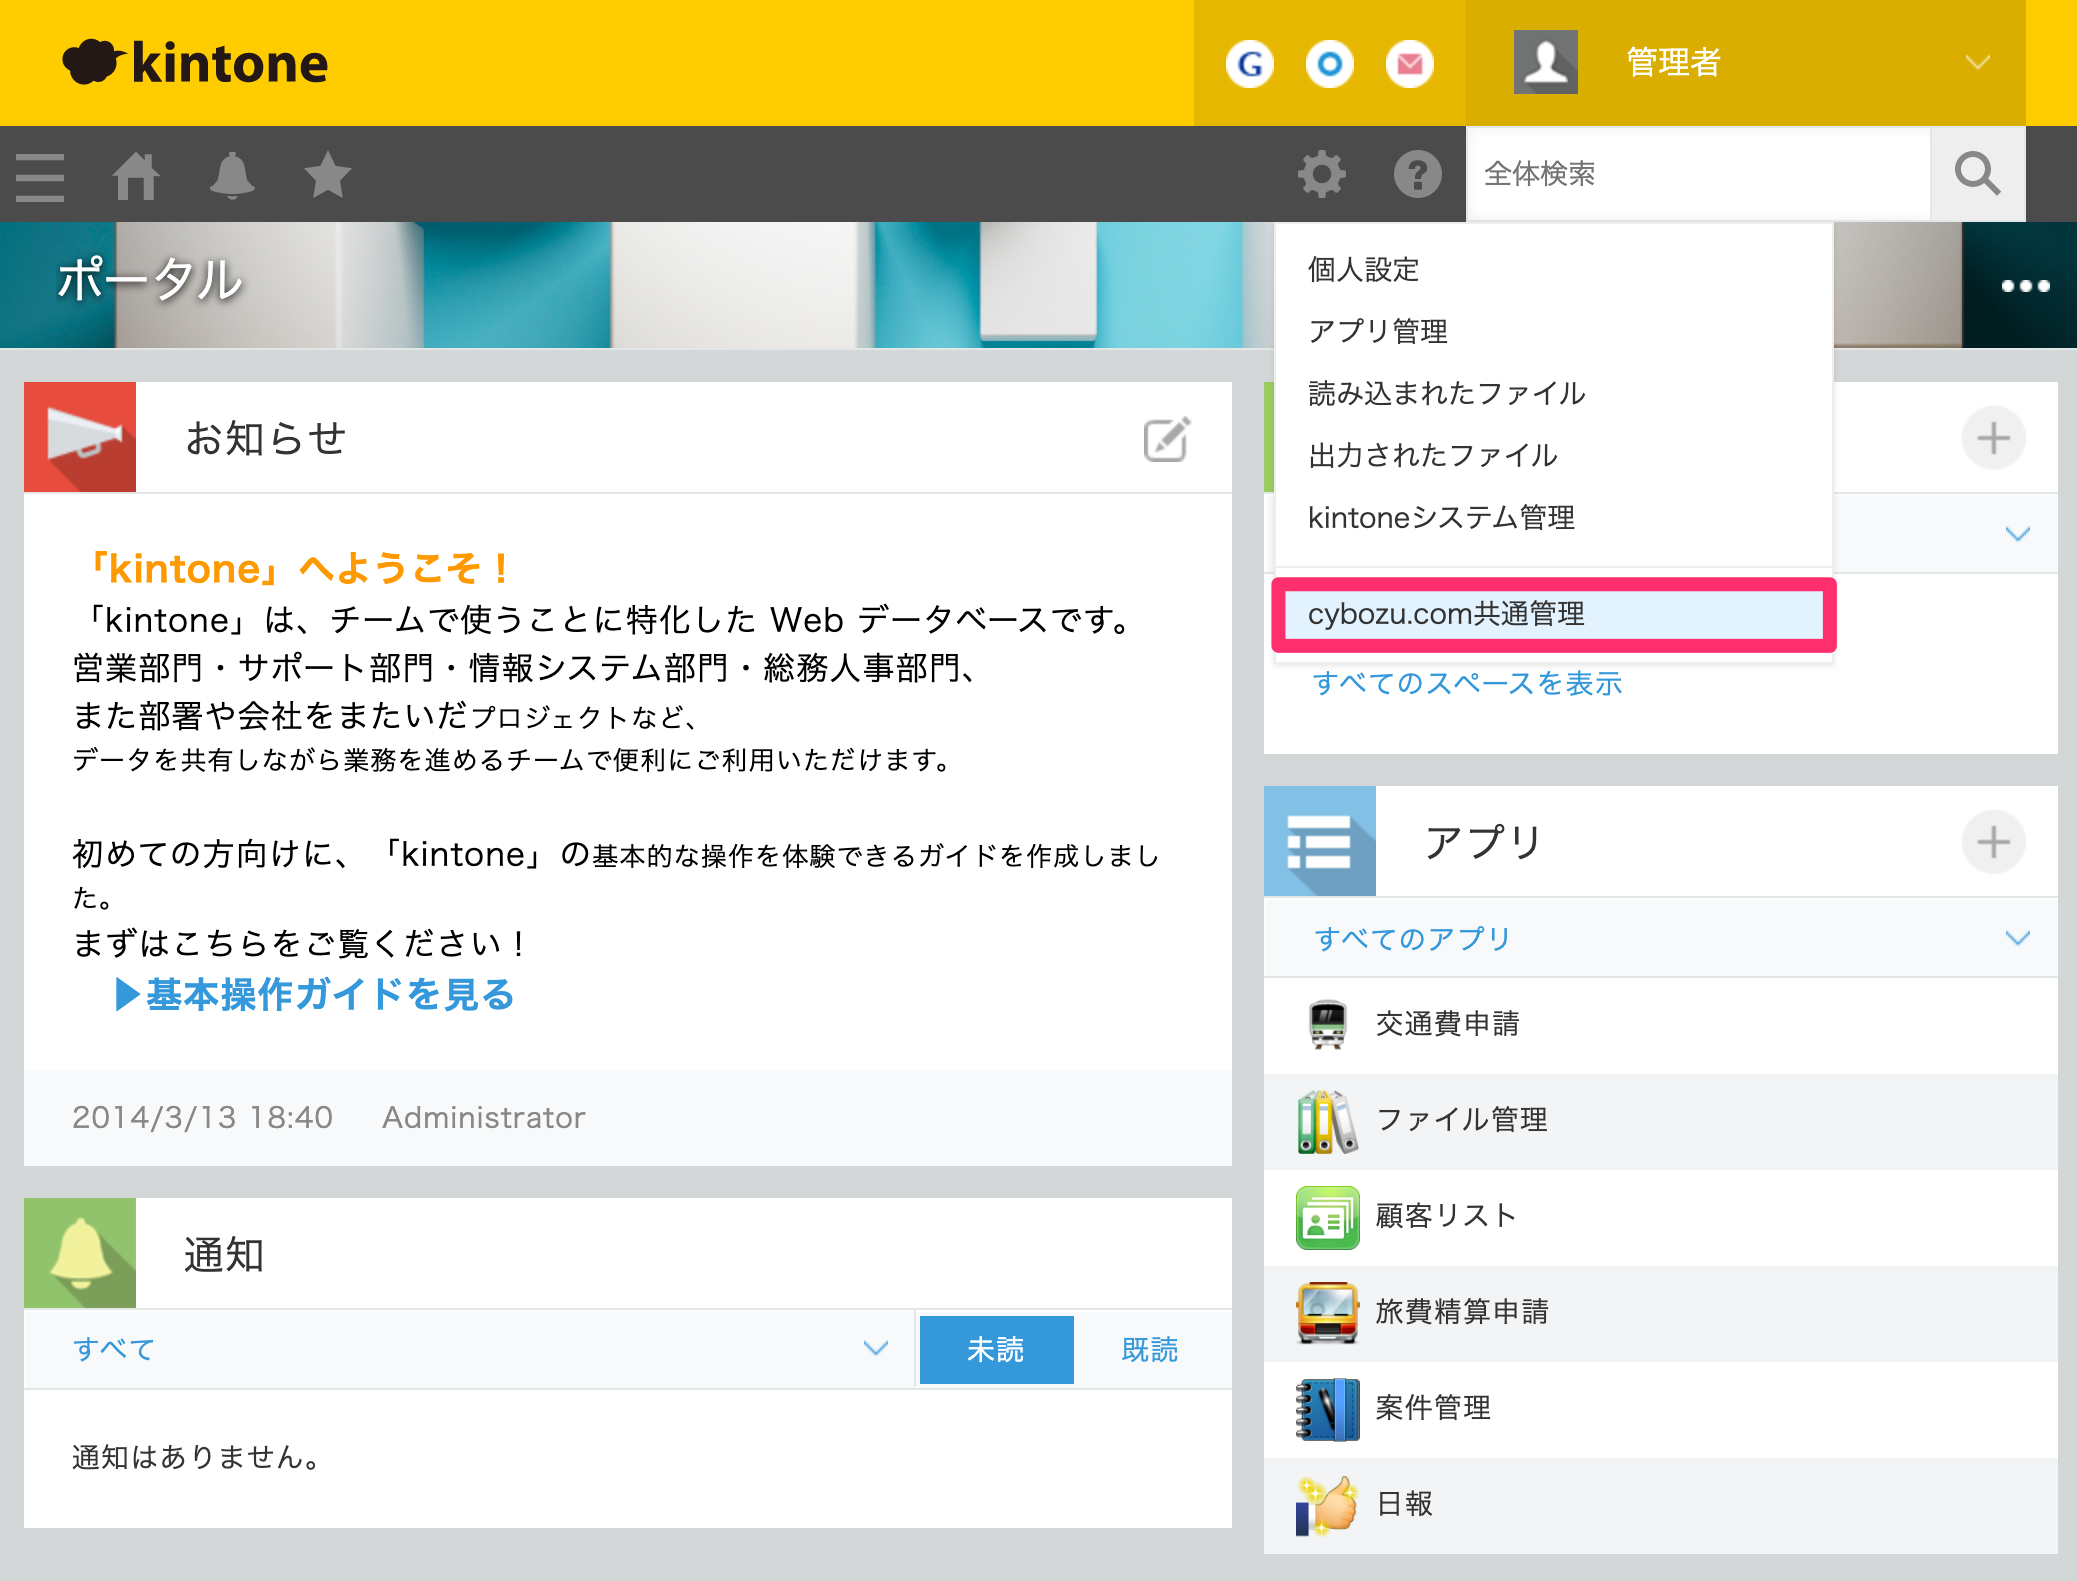This screenshot has width=2077, height=1581.
Task: Choose 読み込まれたファイル menu entry
Action: point(1554,393)
